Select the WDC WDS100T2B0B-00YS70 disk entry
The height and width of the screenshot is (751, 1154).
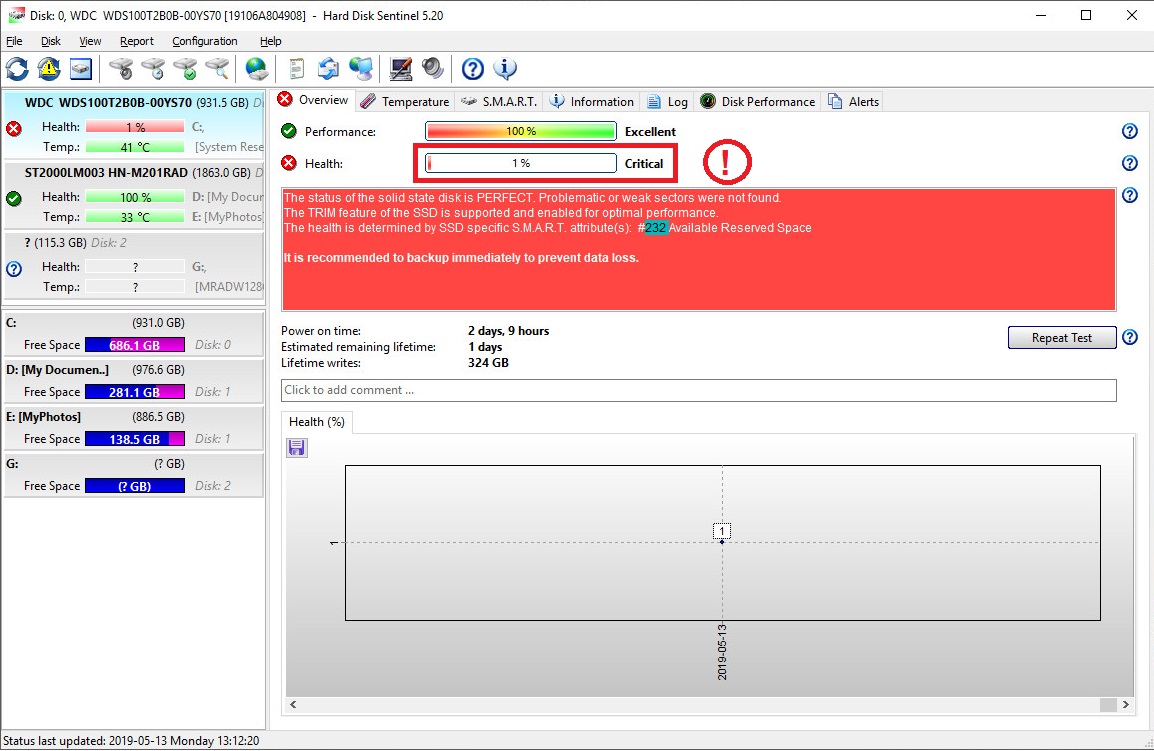pyautogui.click(x=133, y=124)
